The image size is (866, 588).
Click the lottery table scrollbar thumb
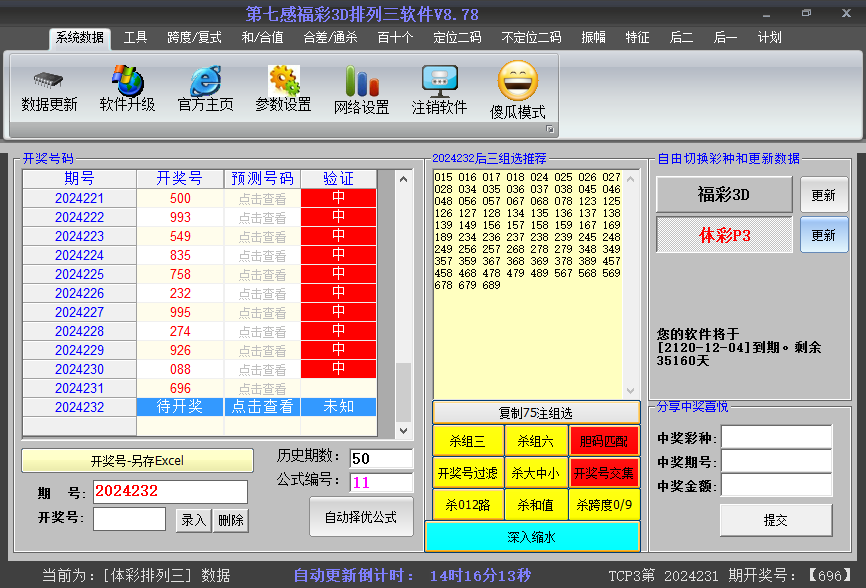coord(404,391)
